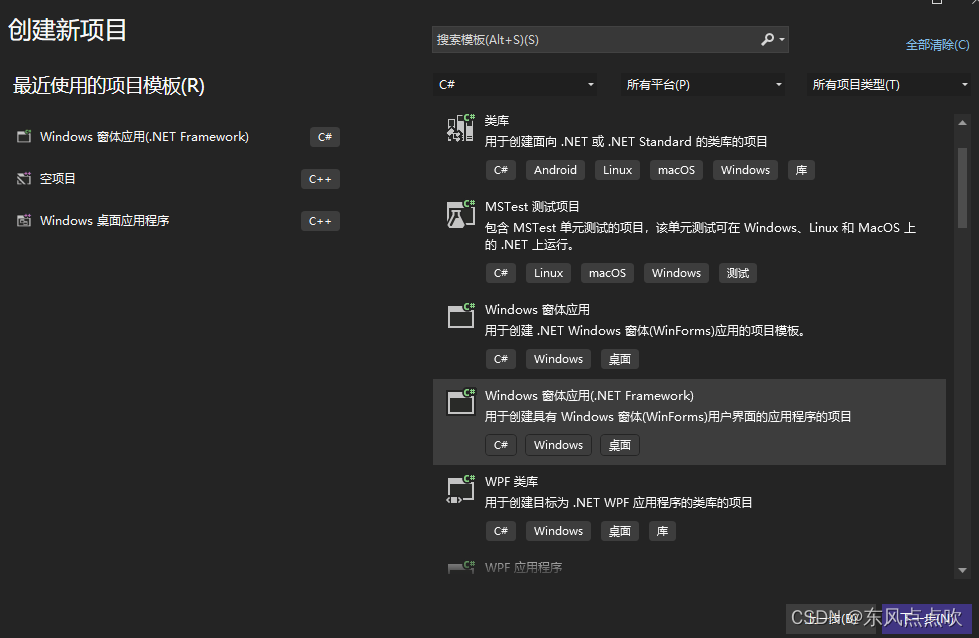Screen dimensions: 979x638
Task: Click the 空项目 recent template icon
Action: (x=22, y=178)
